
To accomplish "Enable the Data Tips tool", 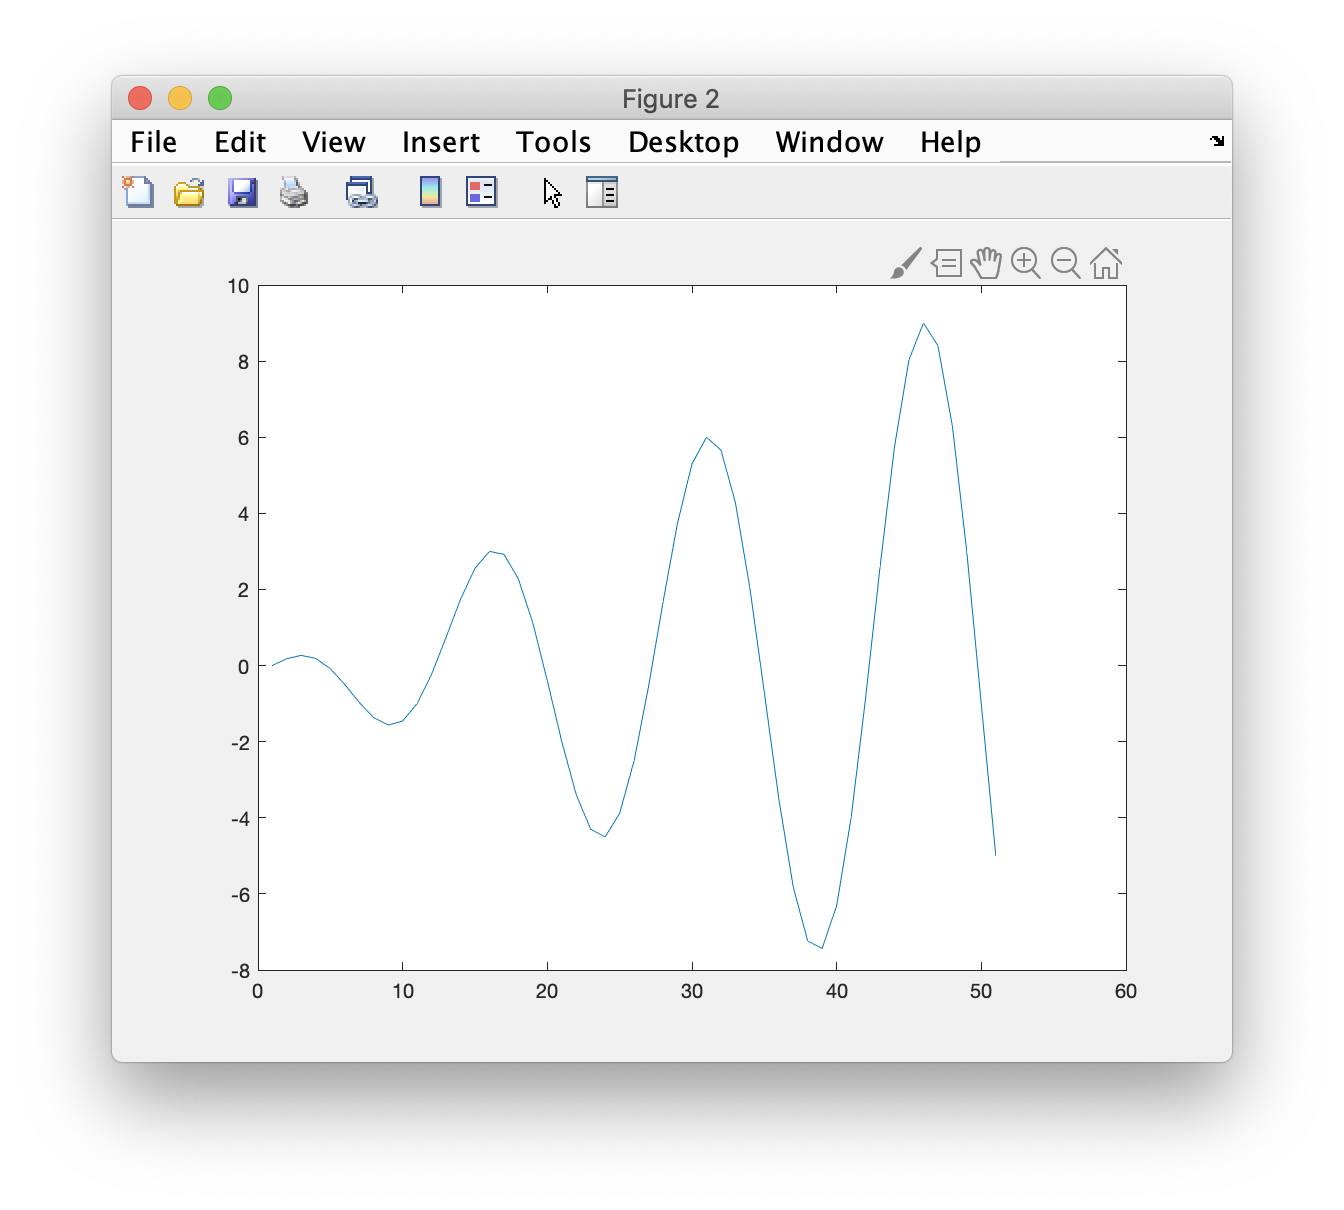I will tap(946, 264).
